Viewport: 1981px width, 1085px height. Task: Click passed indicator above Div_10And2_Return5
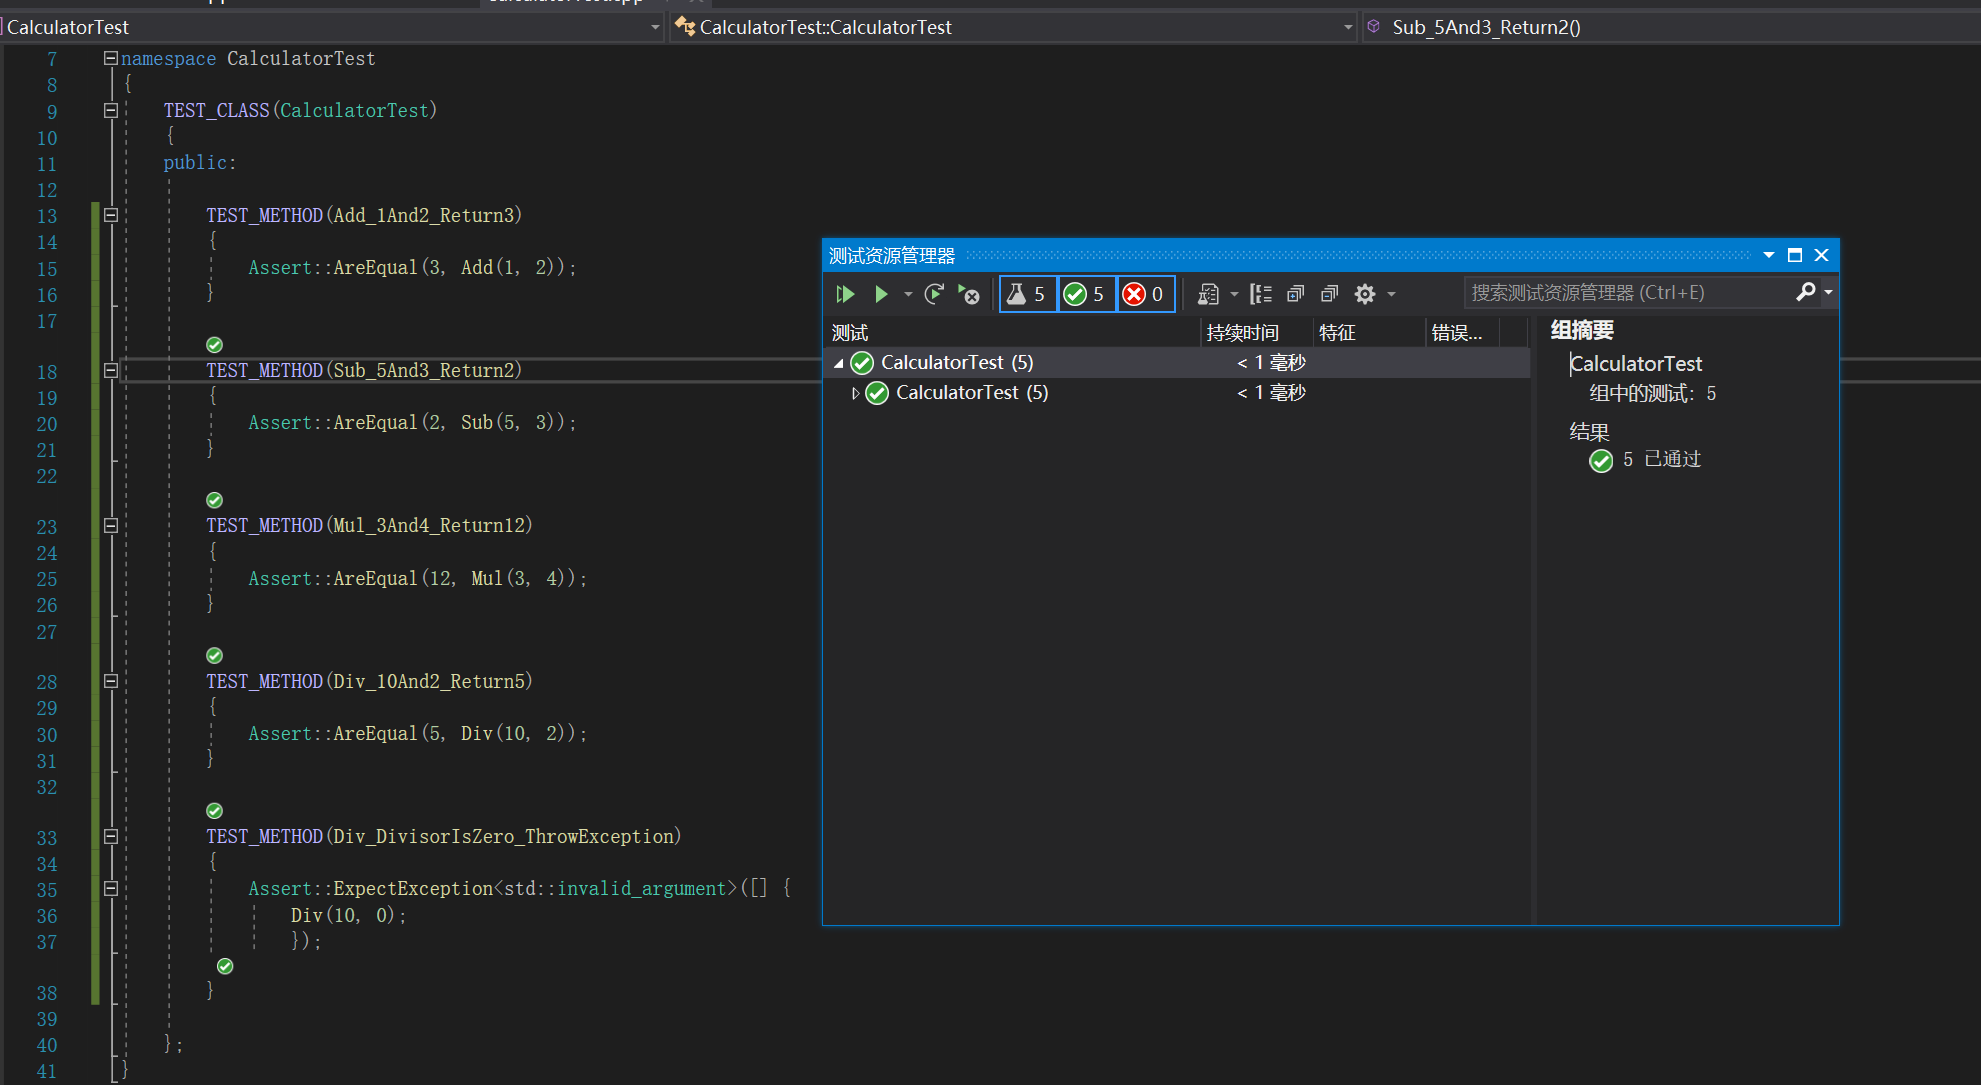click(214, 656)
